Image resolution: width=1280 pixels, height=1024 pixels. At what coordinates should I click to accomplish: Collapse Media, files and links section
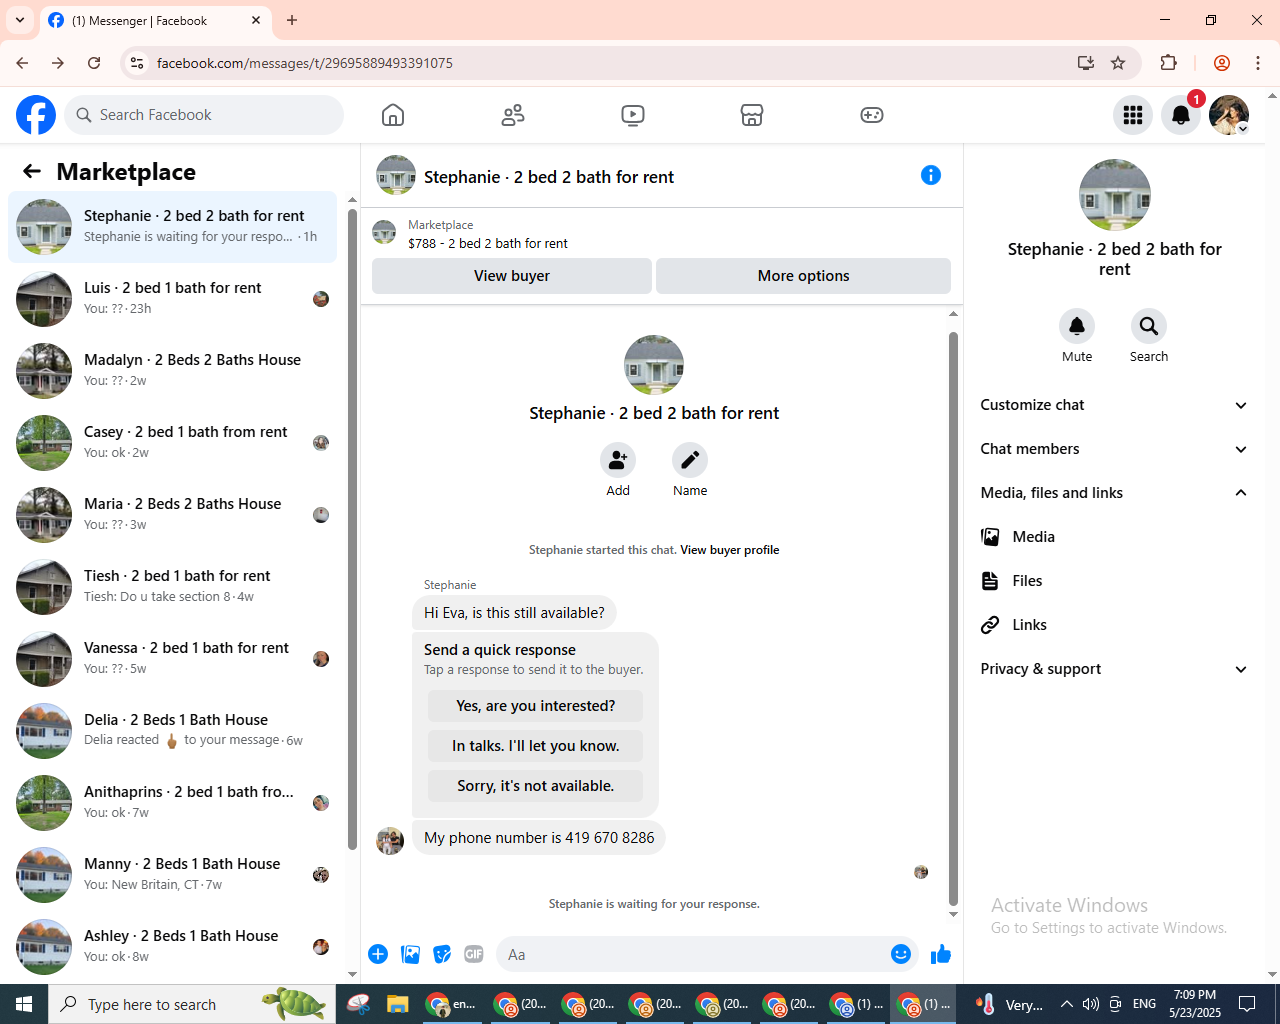click(x=1115, y=493)
